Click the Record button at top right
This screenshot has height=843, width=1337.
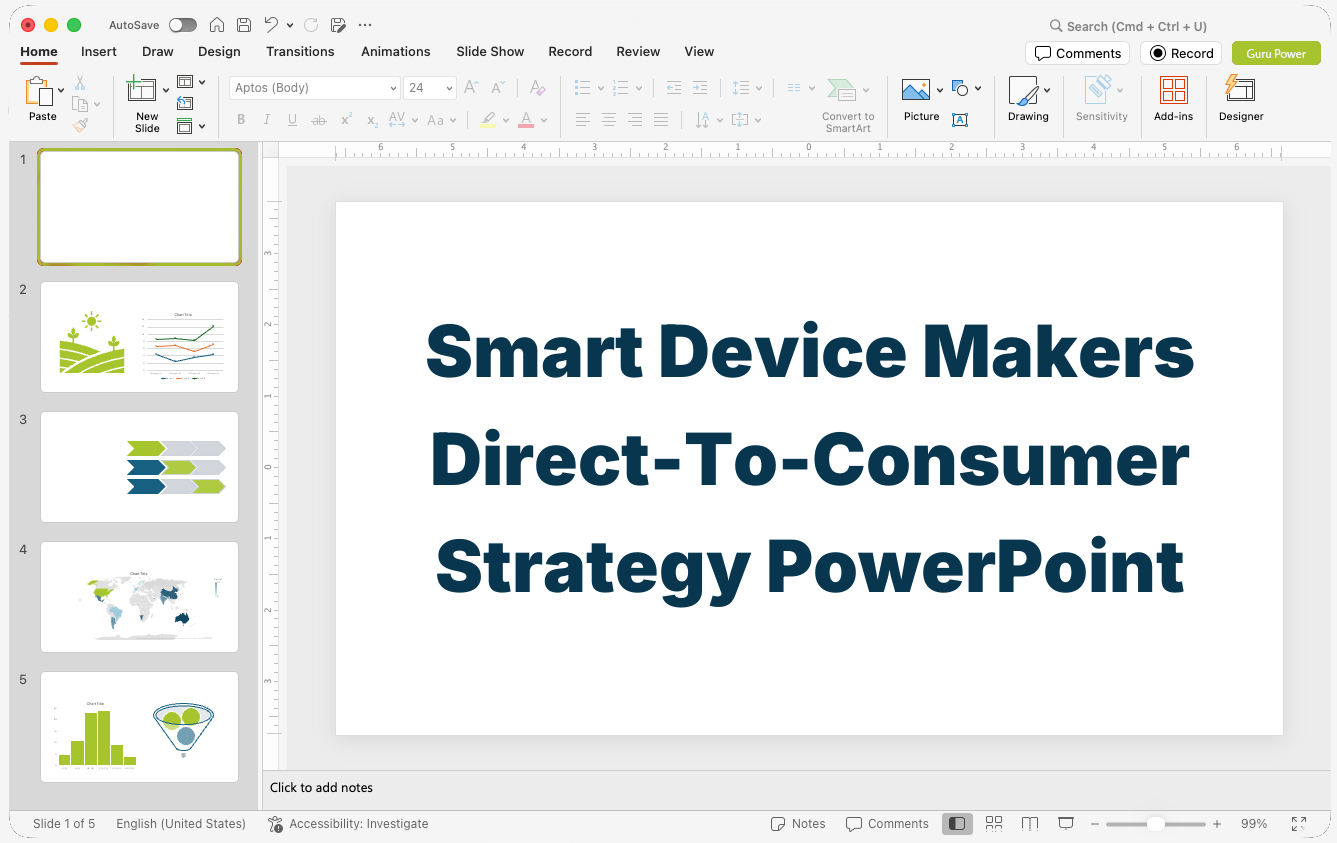(1181, 53)
